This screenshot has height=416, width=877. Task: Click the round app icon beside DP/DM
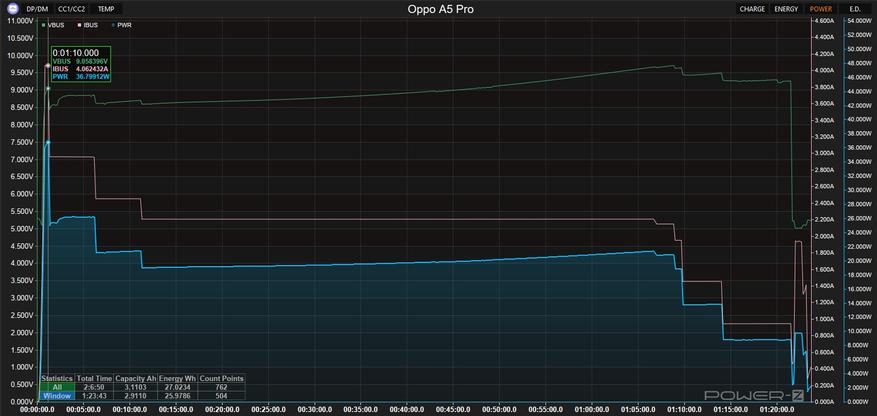12,9
